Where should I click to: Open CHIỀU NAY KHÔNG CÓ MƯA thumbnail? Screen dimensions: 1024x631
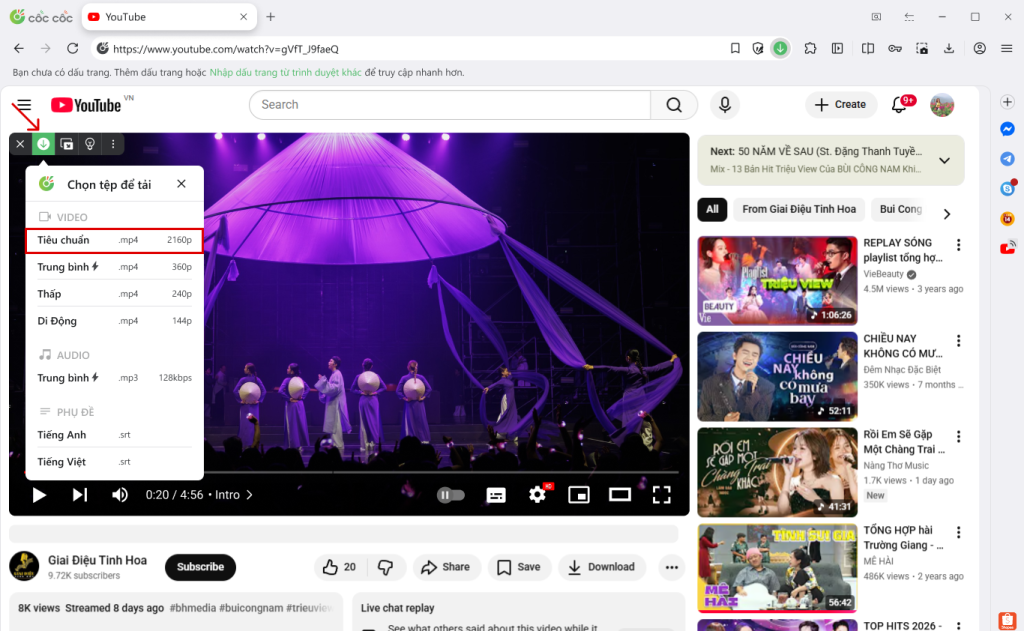tap(777, 377)
